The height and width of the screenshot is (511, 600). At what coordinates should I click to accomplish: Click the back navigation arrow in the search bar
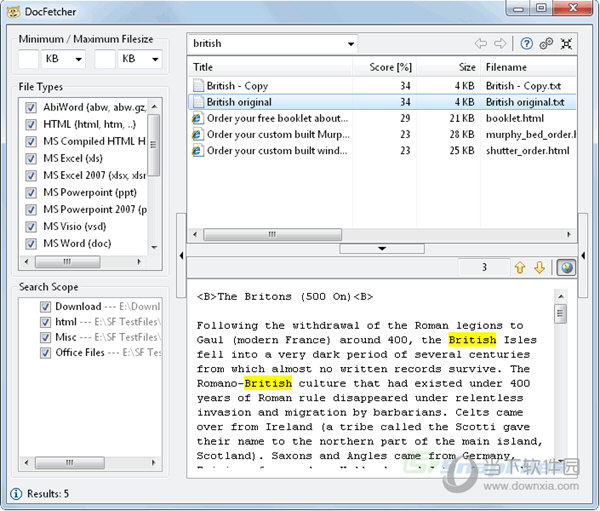[x=481, y=44]
